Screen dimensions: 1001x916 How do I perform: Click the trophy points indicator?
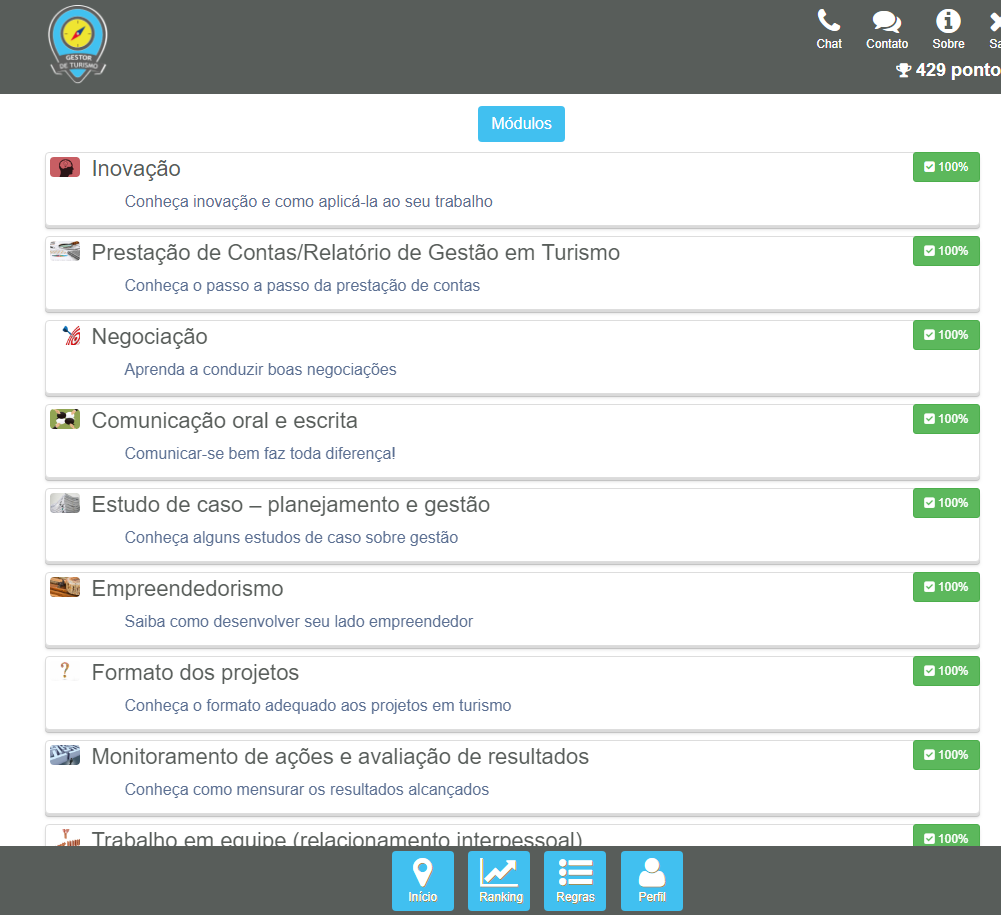947,70
